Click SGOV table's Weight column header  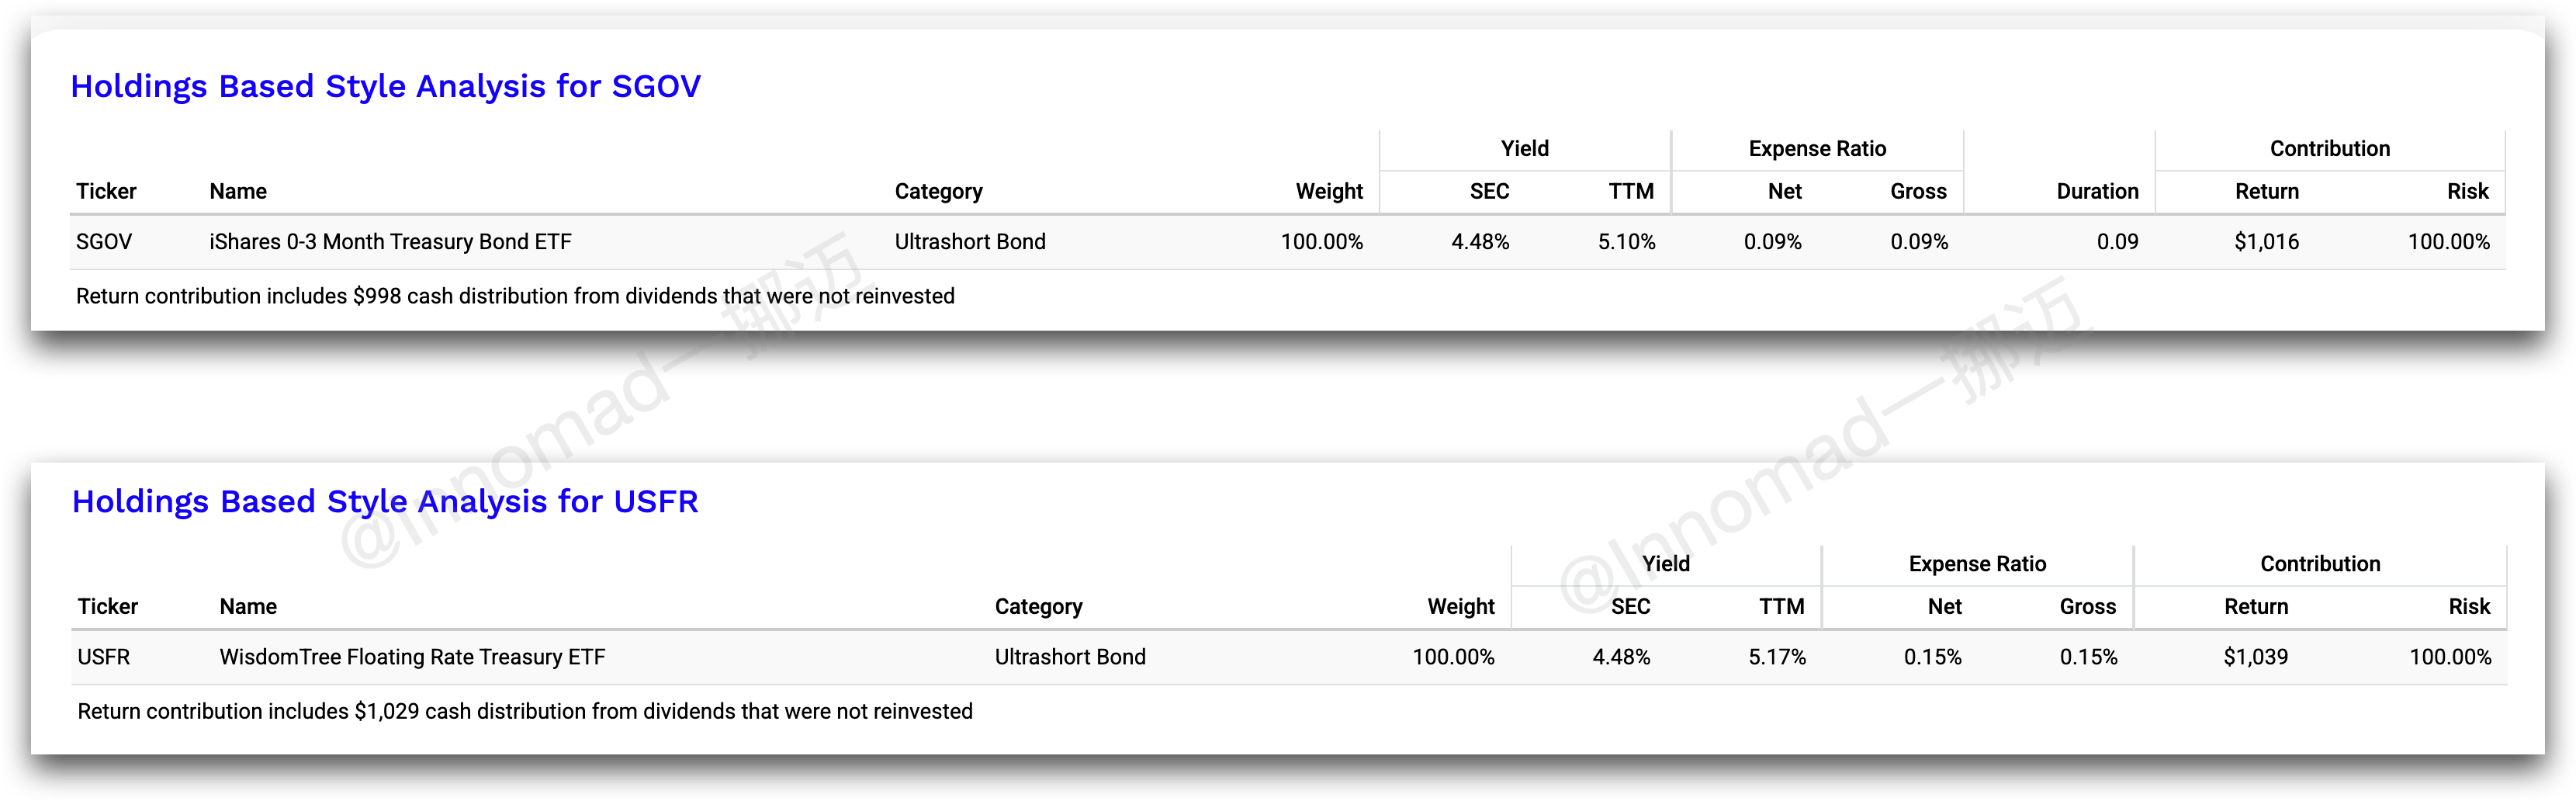[x=1329, y=191]
